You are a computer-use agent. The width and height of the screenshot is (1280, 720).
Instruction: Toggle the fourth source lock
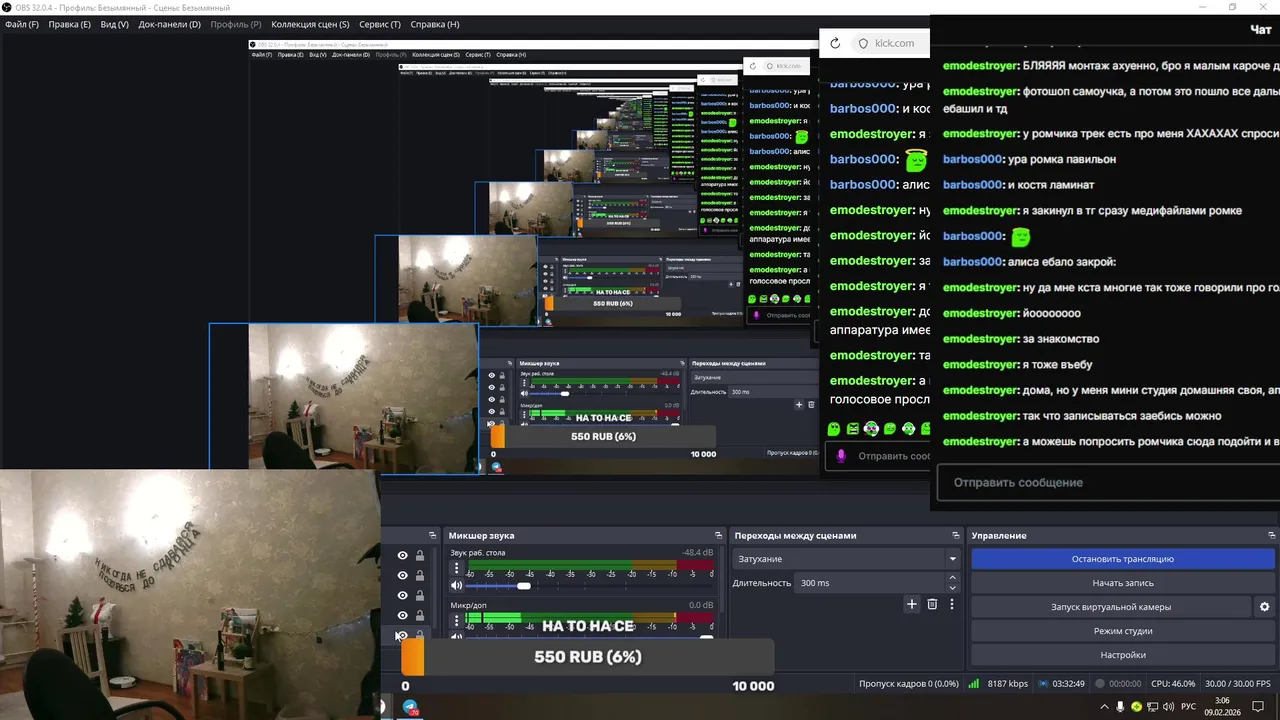tap(420, 616)
